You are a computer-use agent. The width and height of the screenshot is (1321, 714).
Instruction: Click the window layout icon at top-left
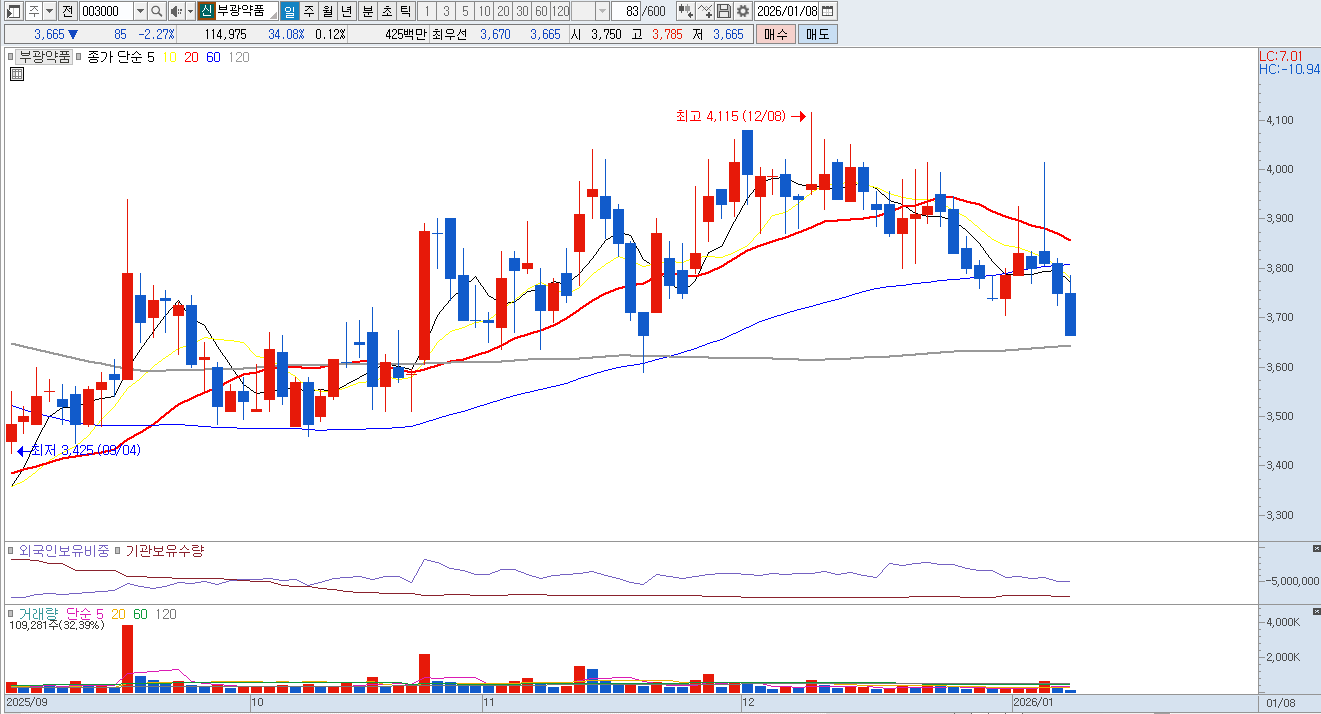11,11
